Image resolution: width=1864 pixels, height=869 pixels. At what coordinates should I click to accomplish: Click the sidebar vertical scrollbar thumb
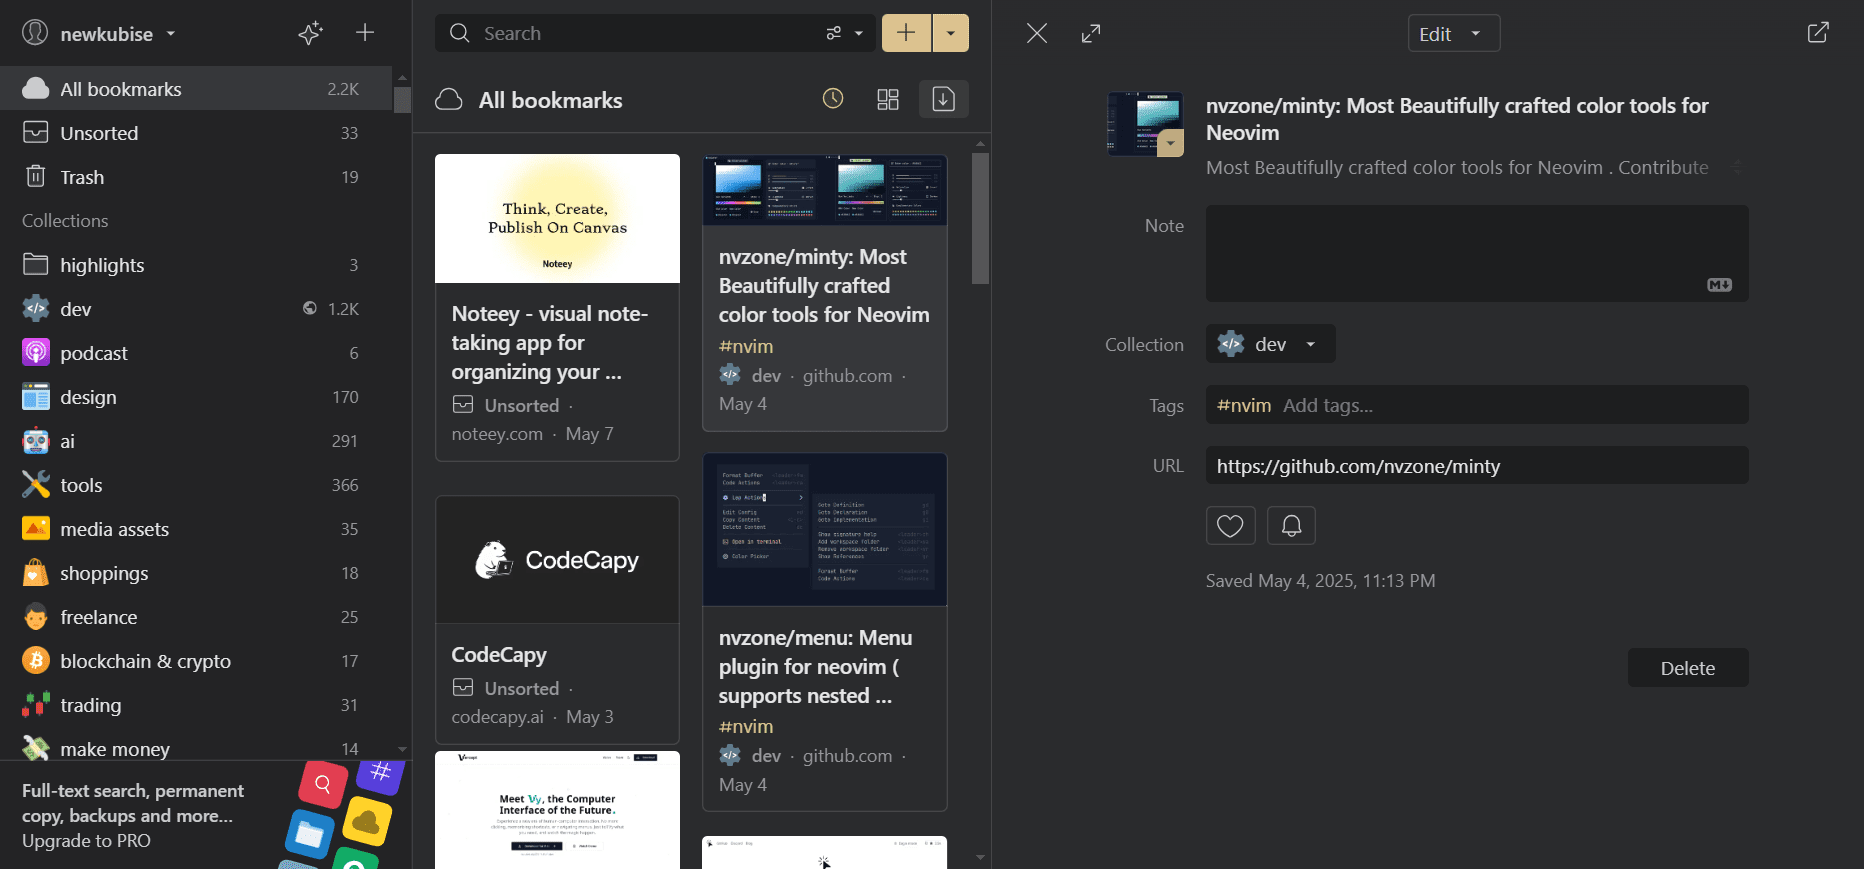click(x=402, y=100)
